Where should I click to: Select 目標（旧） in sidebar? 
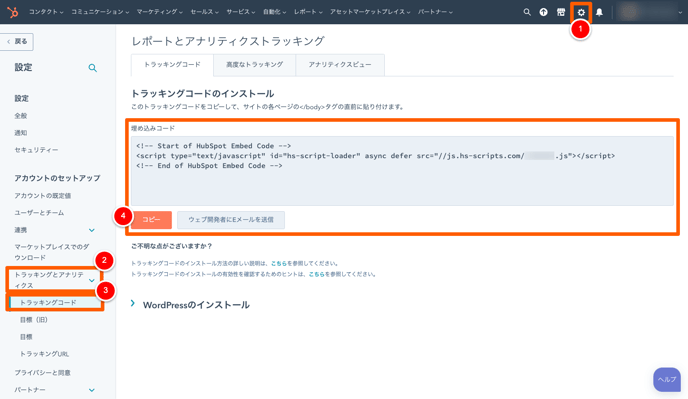[x=34, y=320]
